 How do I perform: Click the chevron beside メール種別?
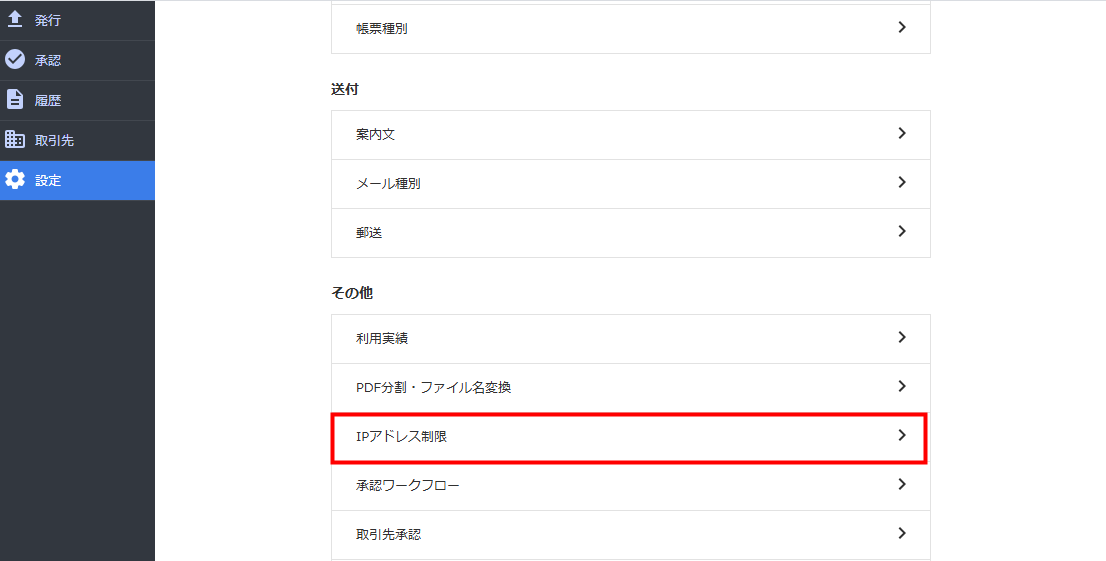pyautogui.click(x=901, y=182)
